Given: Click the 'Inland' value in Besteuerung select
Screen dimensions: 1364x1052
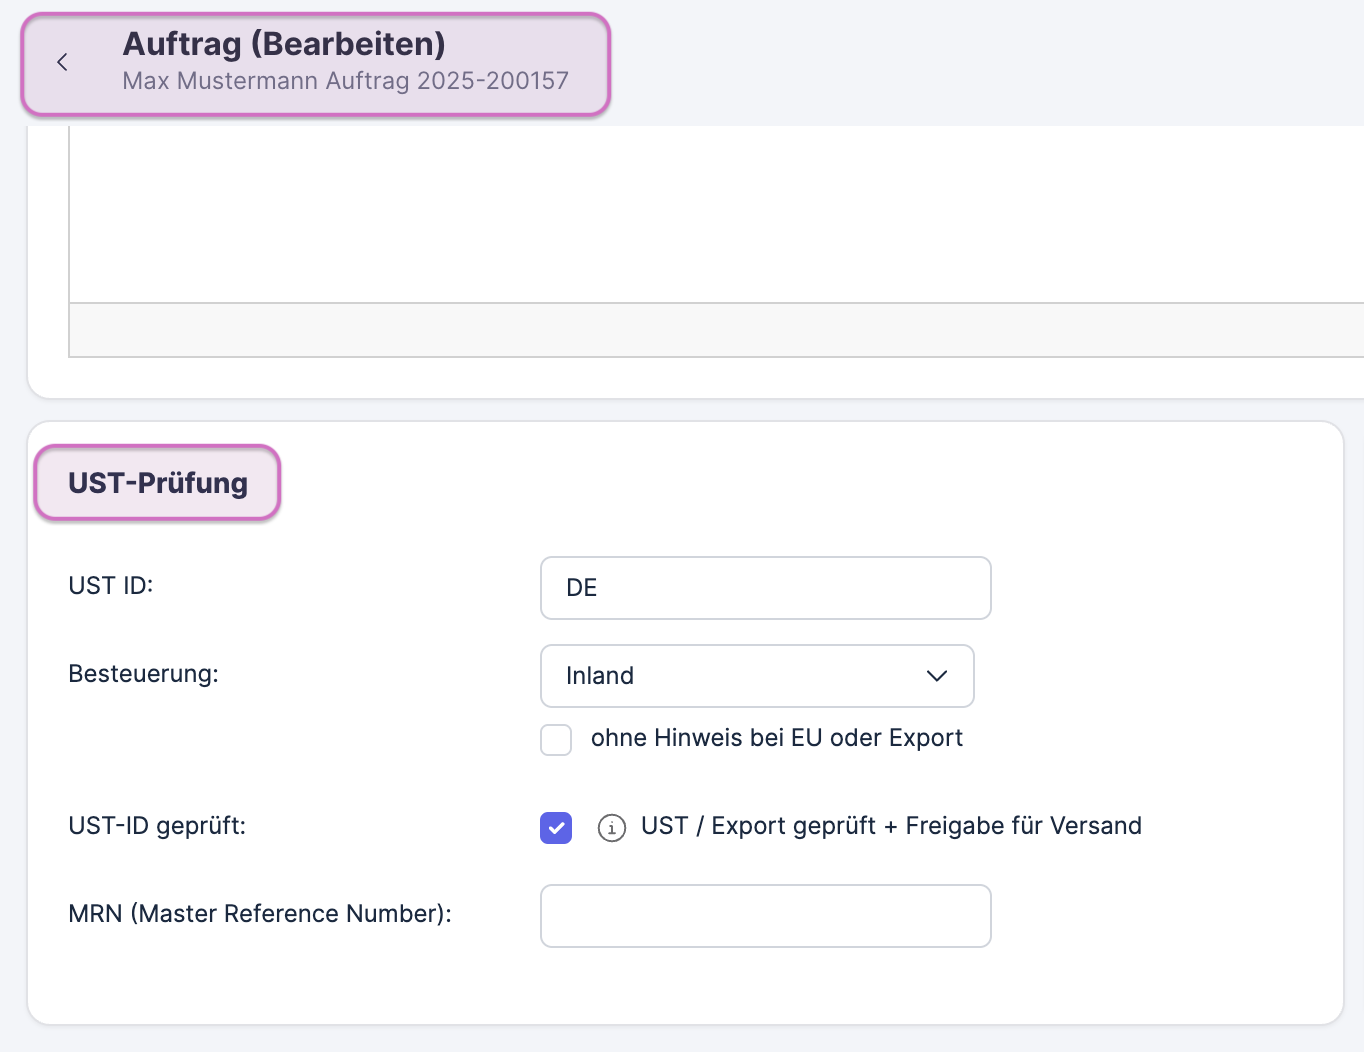Looking at the screenshot, I should click(x=600, y=676).
